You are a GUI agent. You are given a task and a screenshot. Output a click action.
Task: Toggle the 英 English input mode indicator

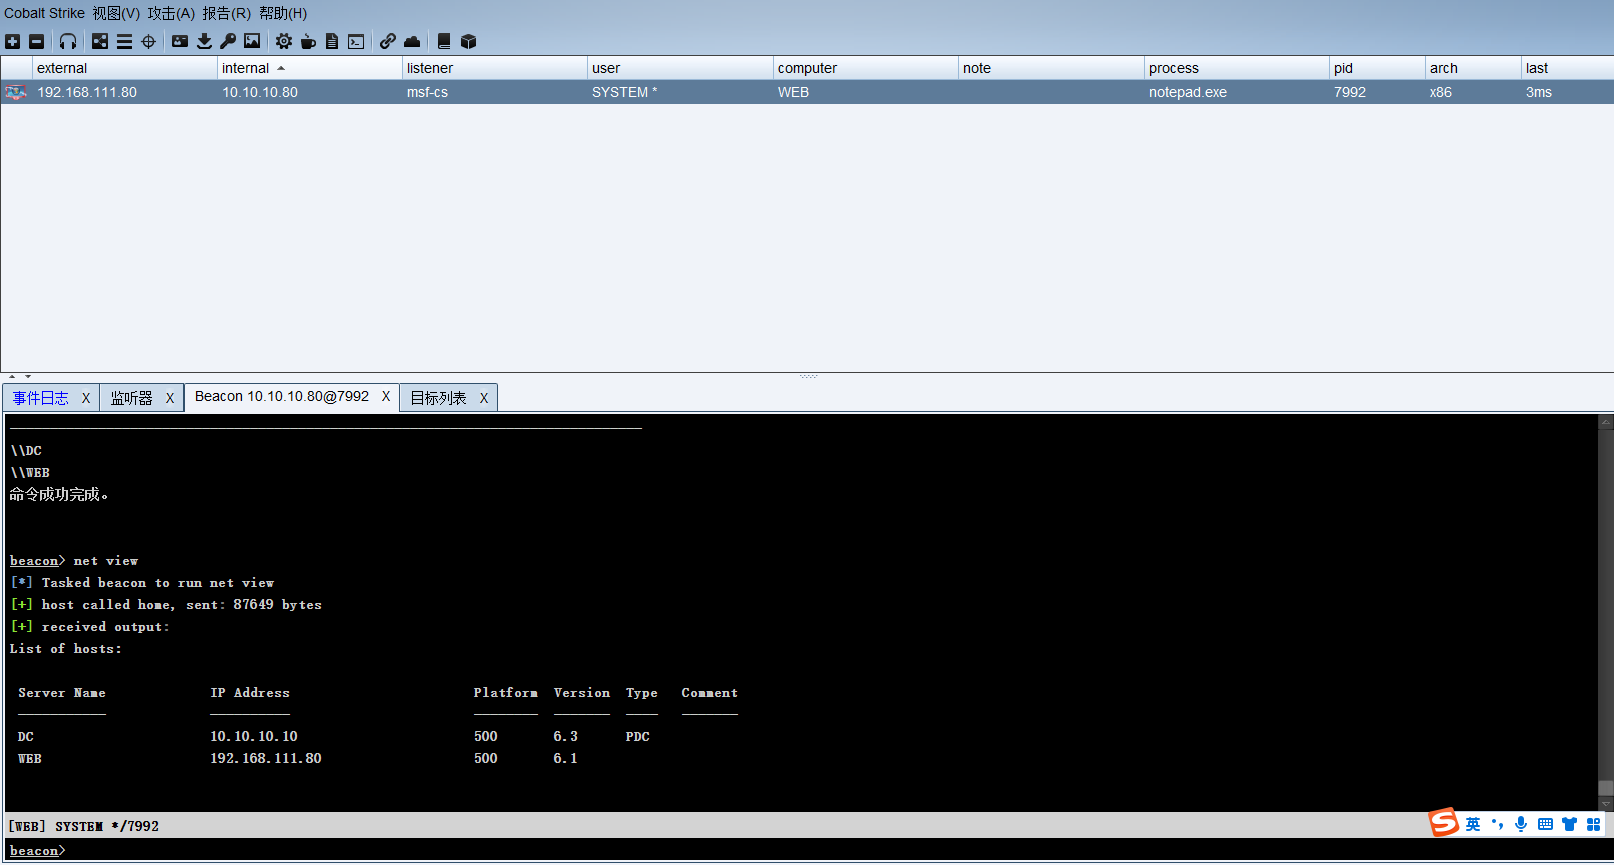point(1473,824)
